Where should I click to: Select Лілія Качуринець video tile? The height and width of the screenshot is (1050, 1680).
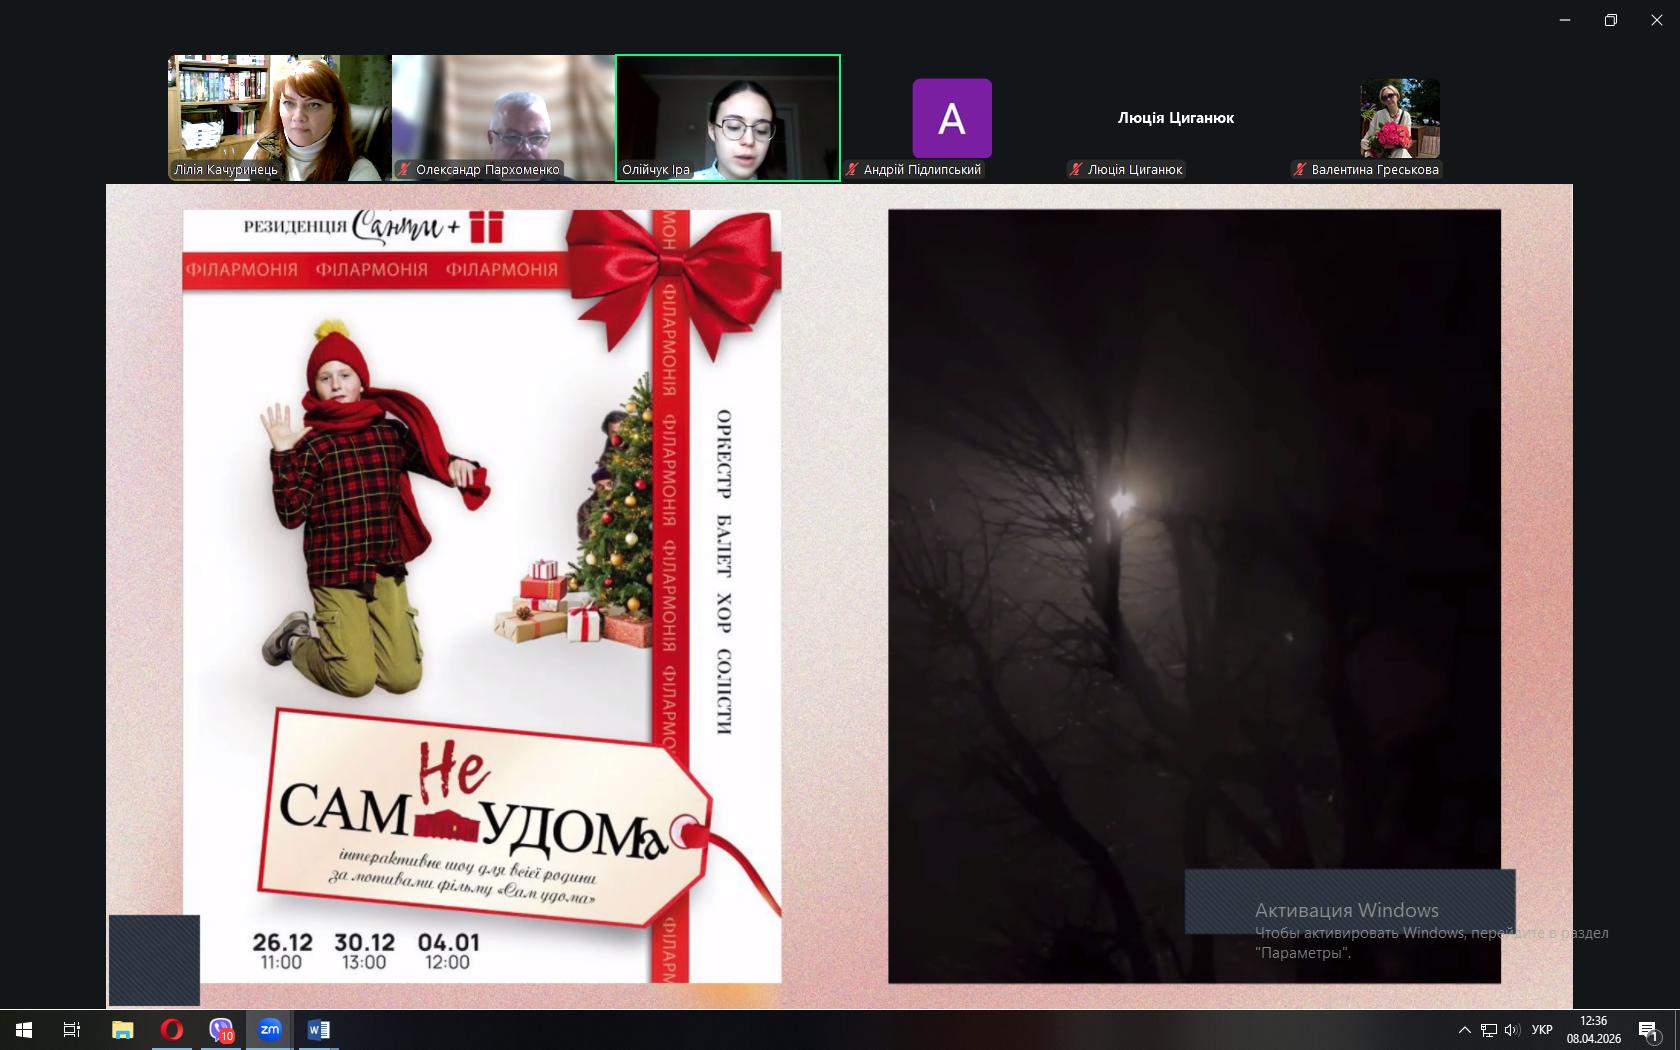coord(279,117)
